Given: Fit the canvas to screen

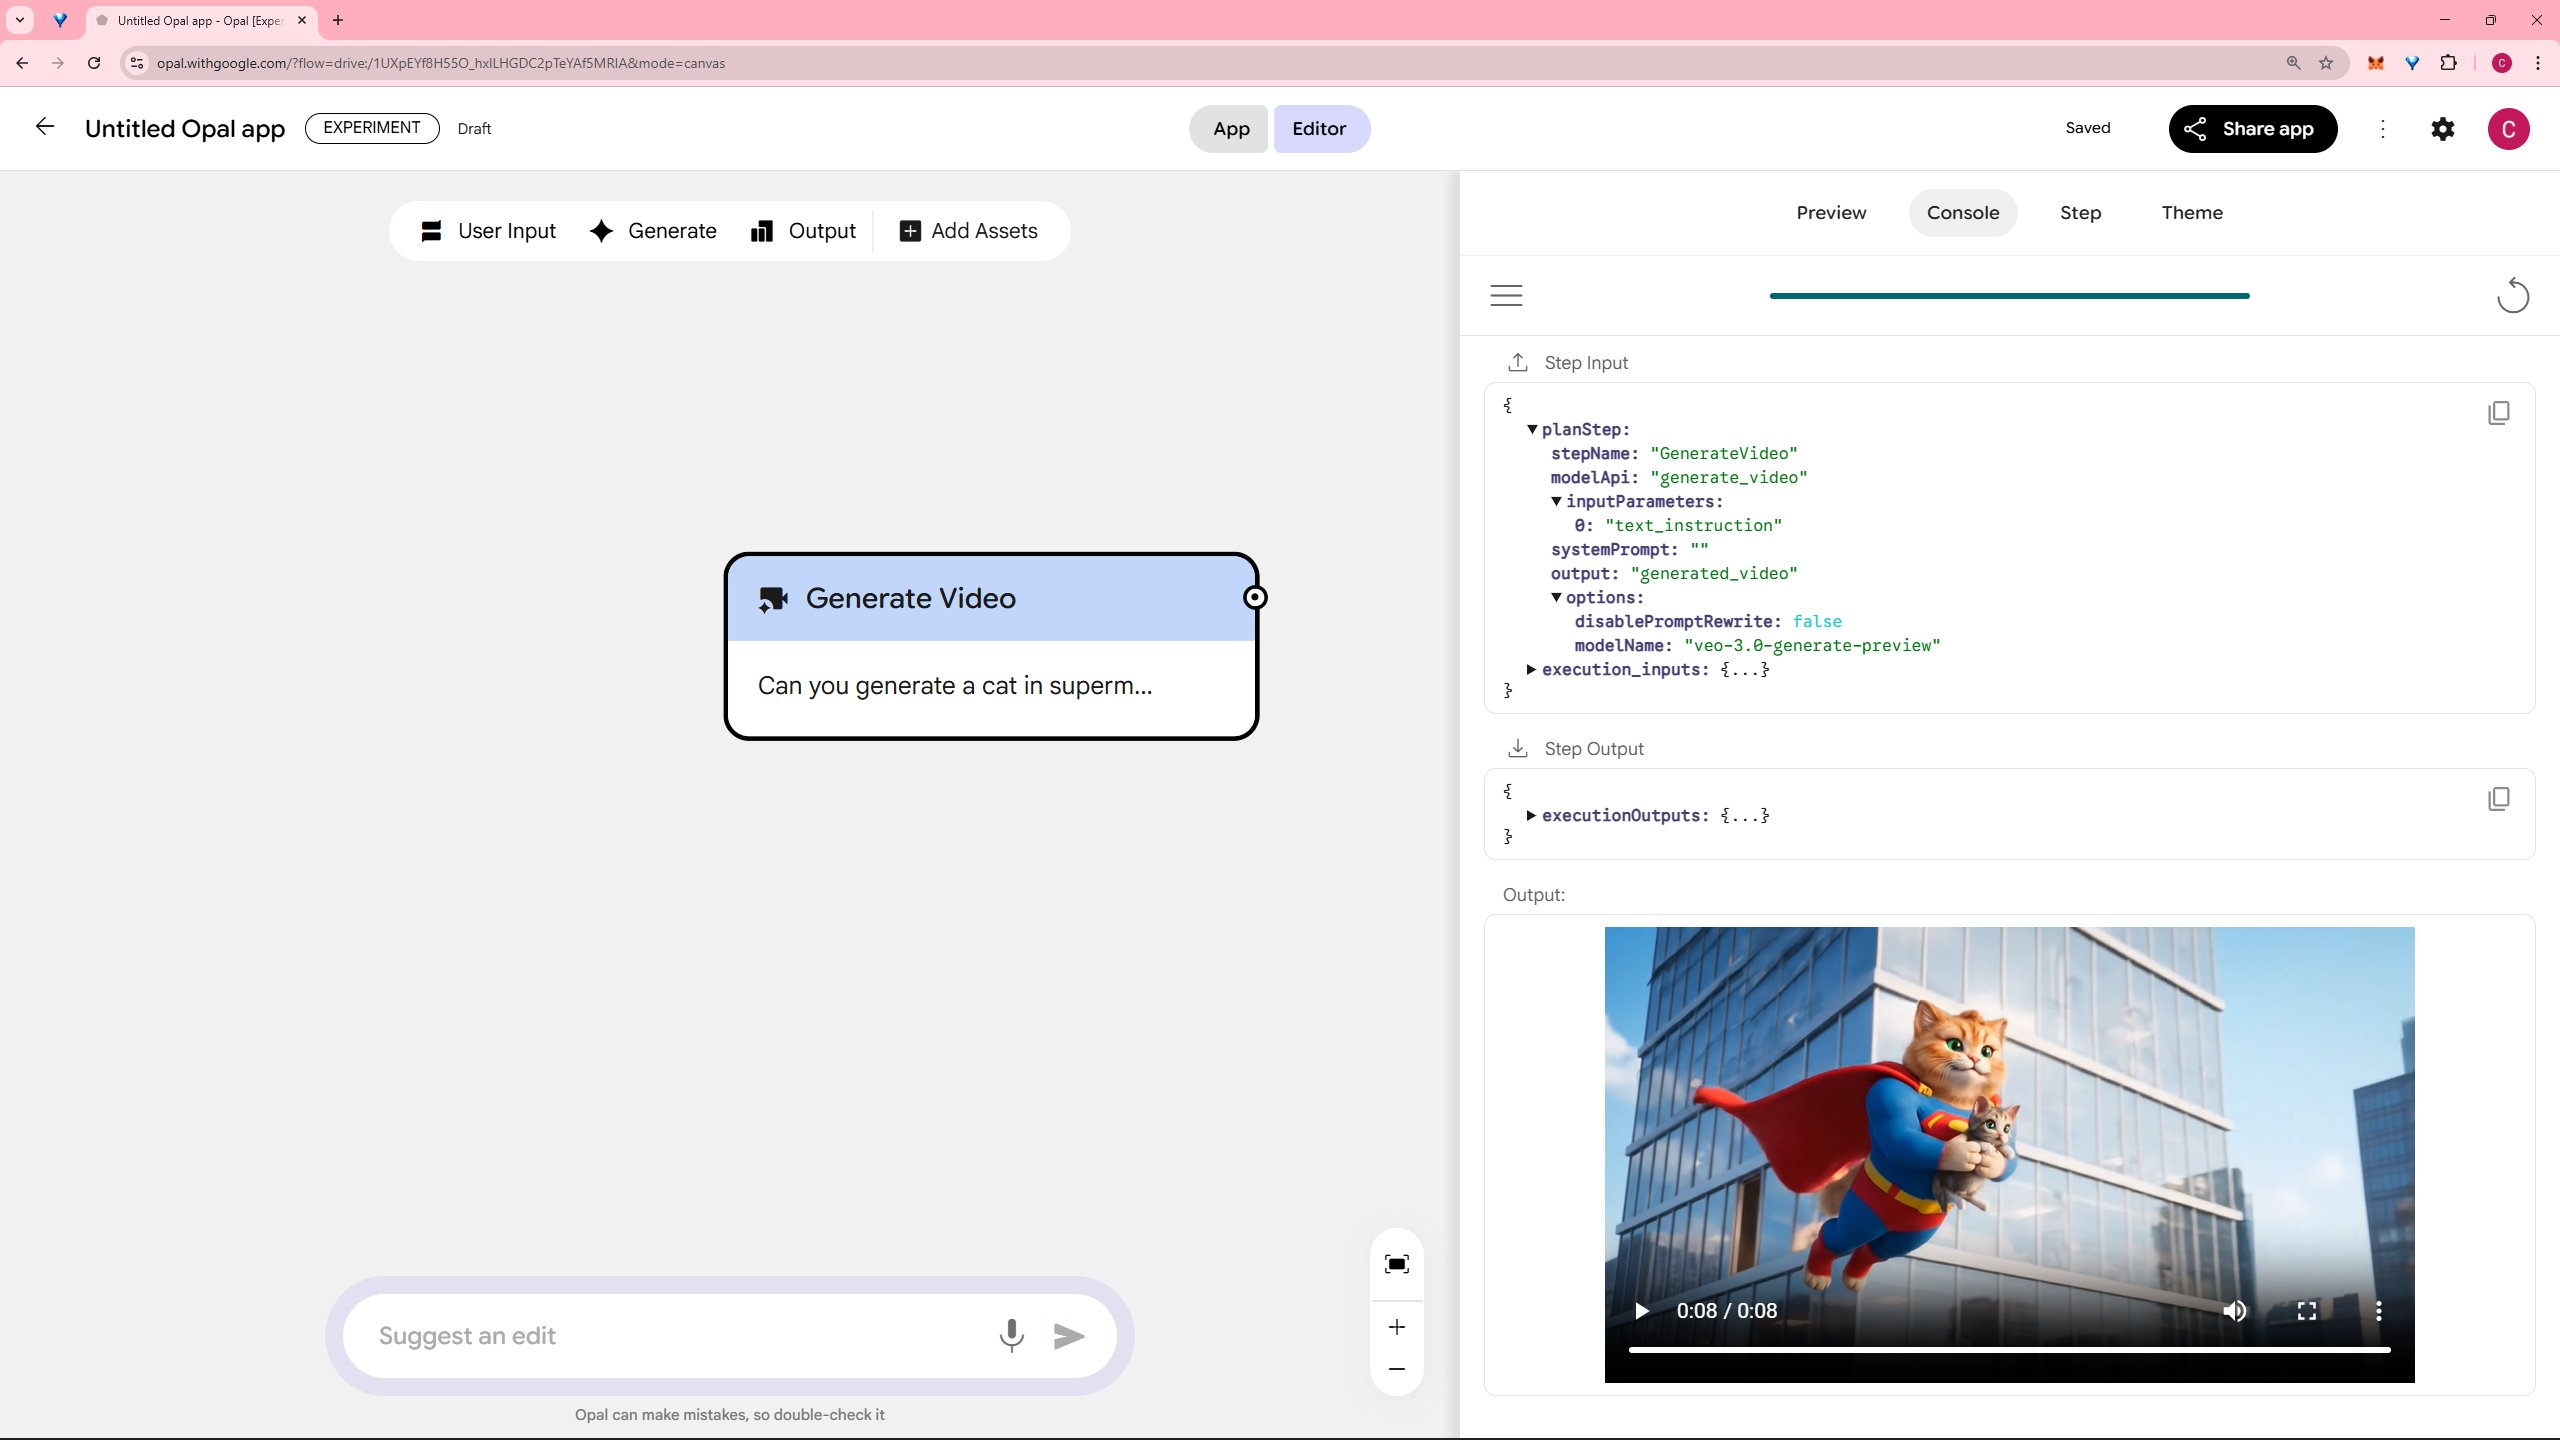Looking at the screenshot, I should 1397,1265.
